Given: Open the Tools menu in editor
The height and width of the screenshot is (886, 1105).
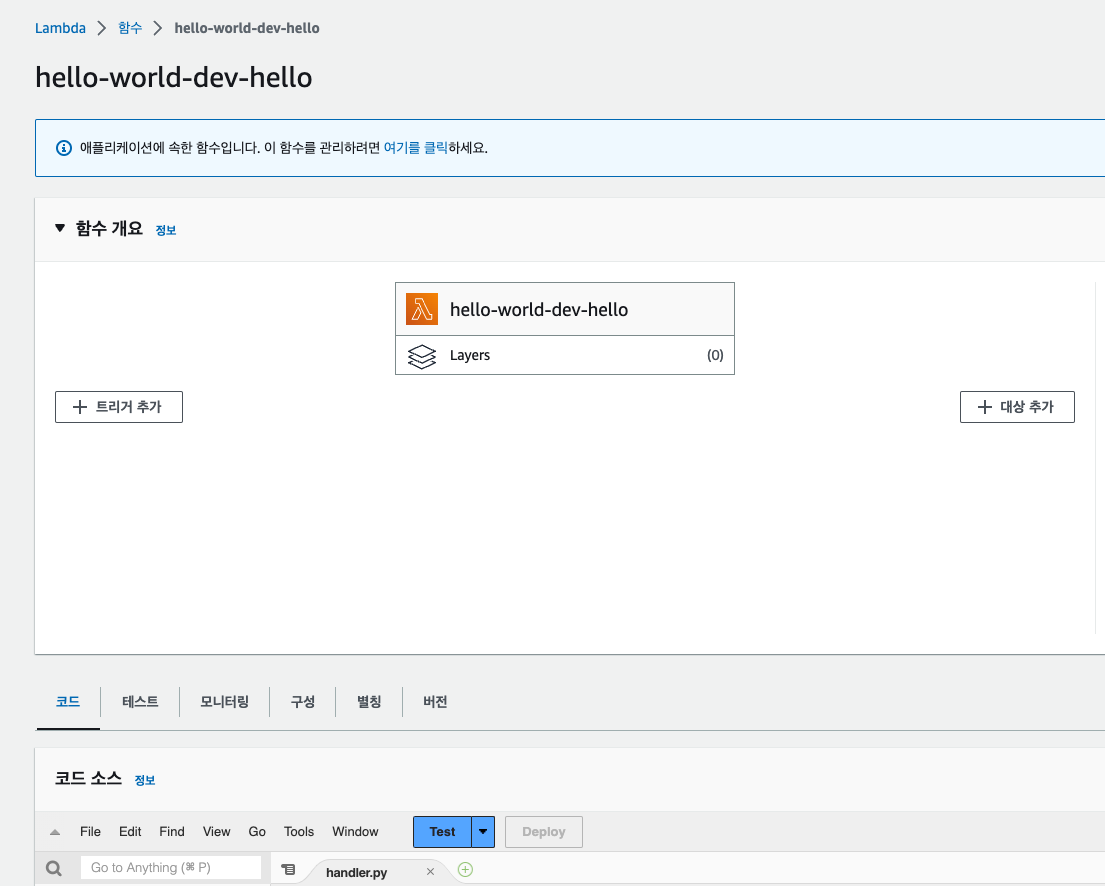Looking at the screenshot, I should click(x=299, y=832).
